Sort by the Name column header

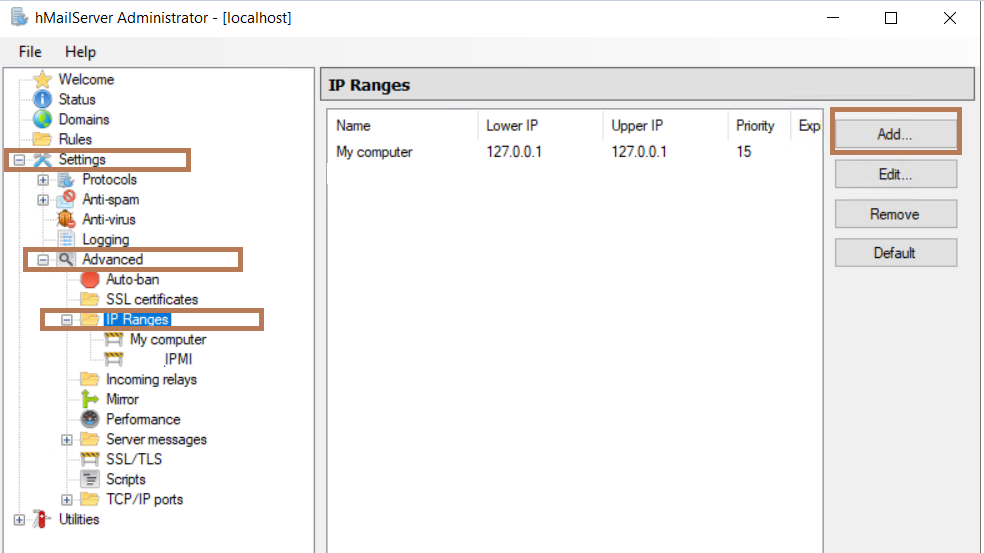point(402,126)
